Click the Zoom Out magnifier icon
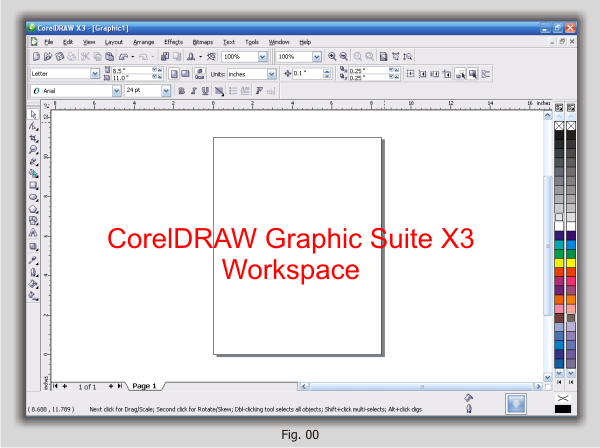The height and width of the screenshot is (448, 600). (x=344, y=57)
